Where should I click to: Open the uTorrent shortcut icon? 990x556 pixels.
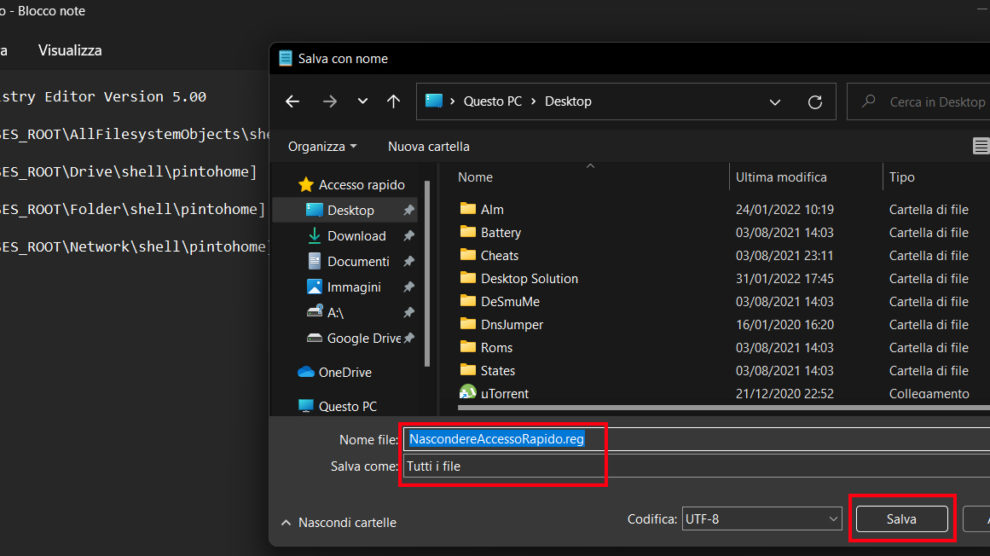(x=468, y=393)
